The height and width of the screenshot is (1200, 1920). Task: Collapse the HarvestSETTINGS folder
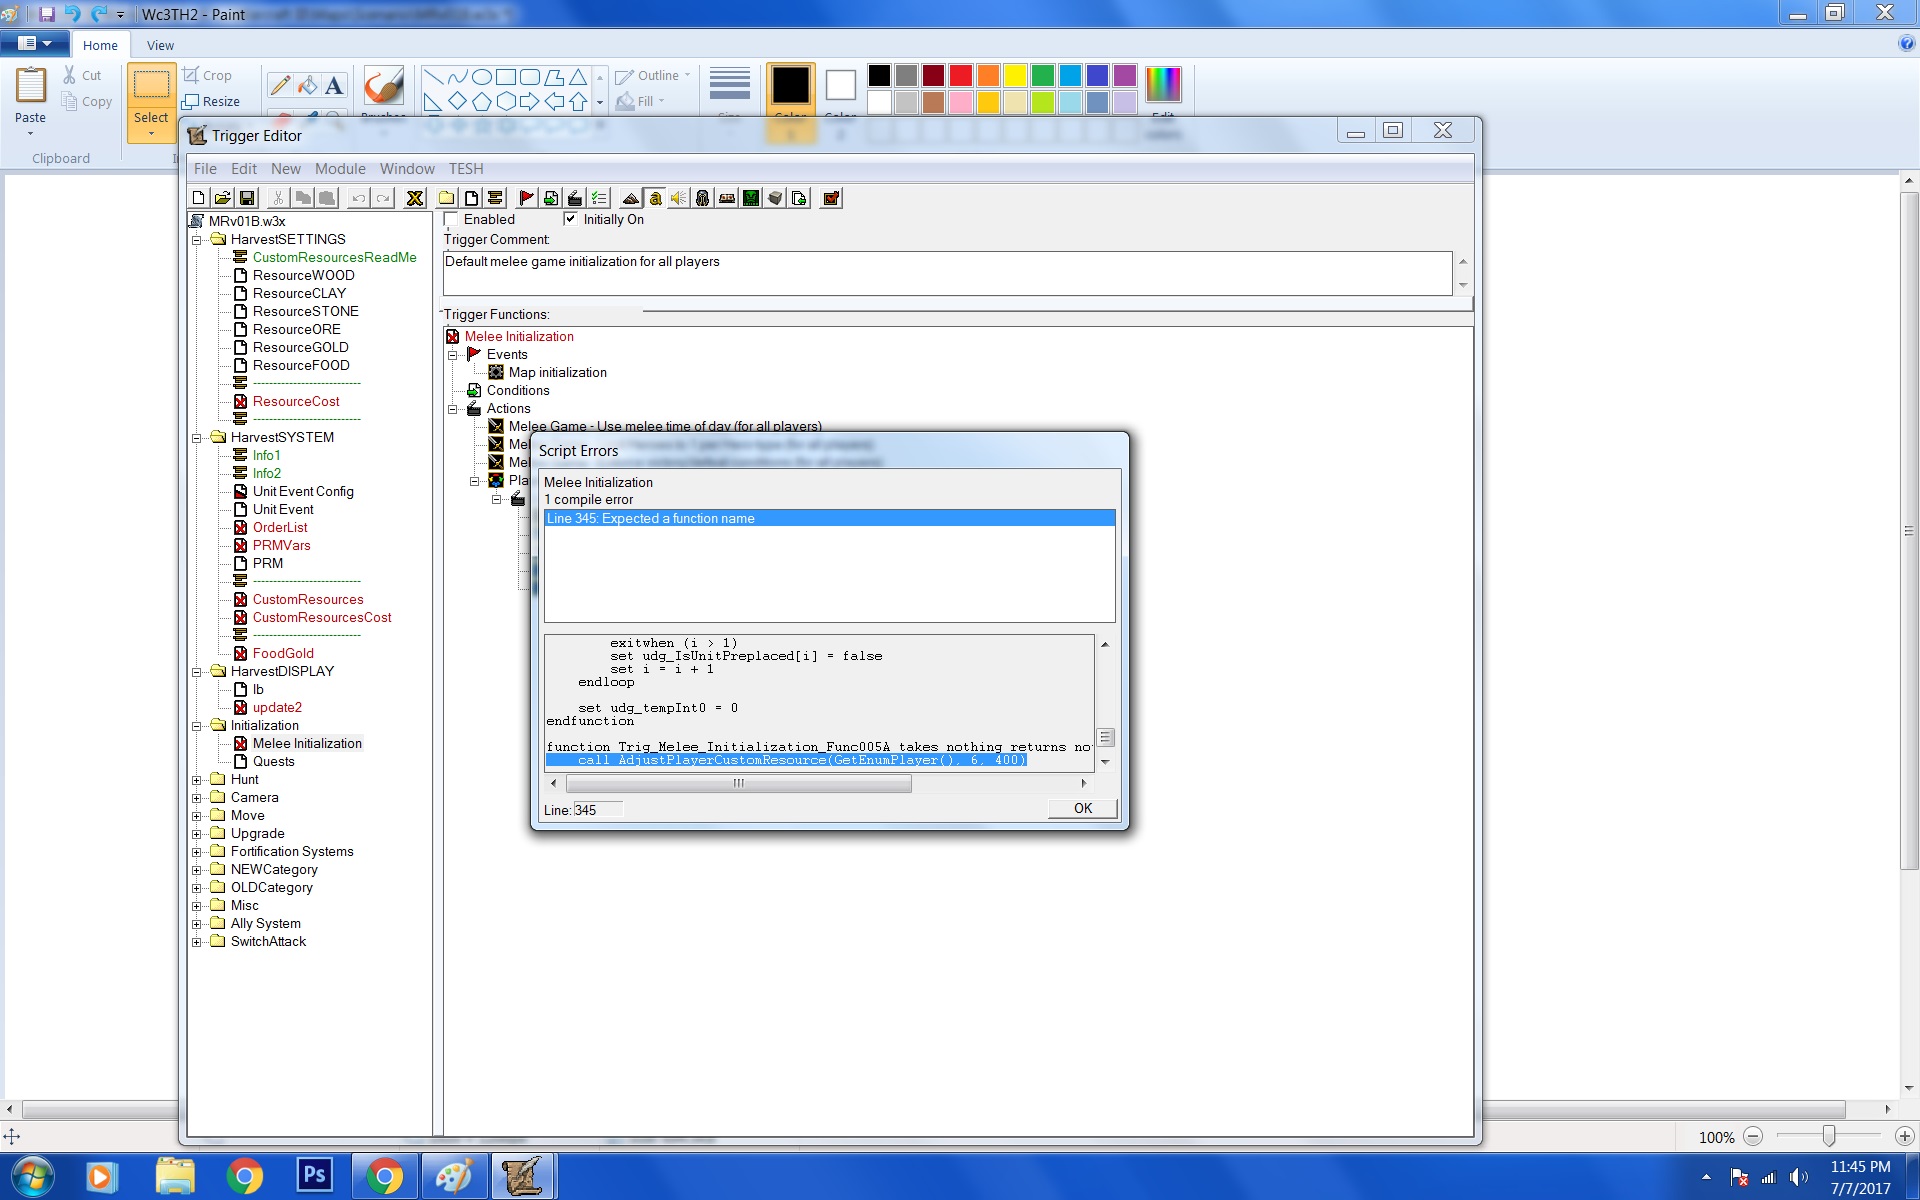click(197, 240)
